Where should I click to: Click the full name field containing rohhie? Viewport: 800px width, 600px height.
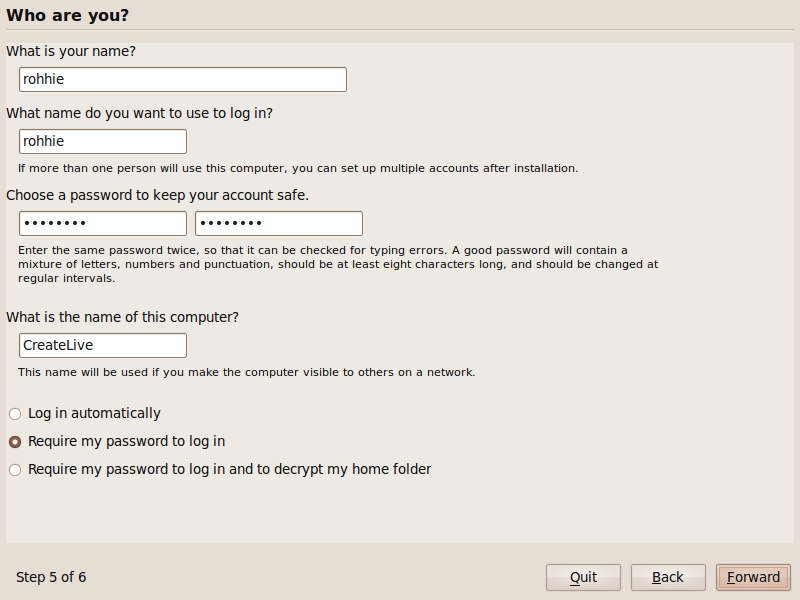[183, 80]
